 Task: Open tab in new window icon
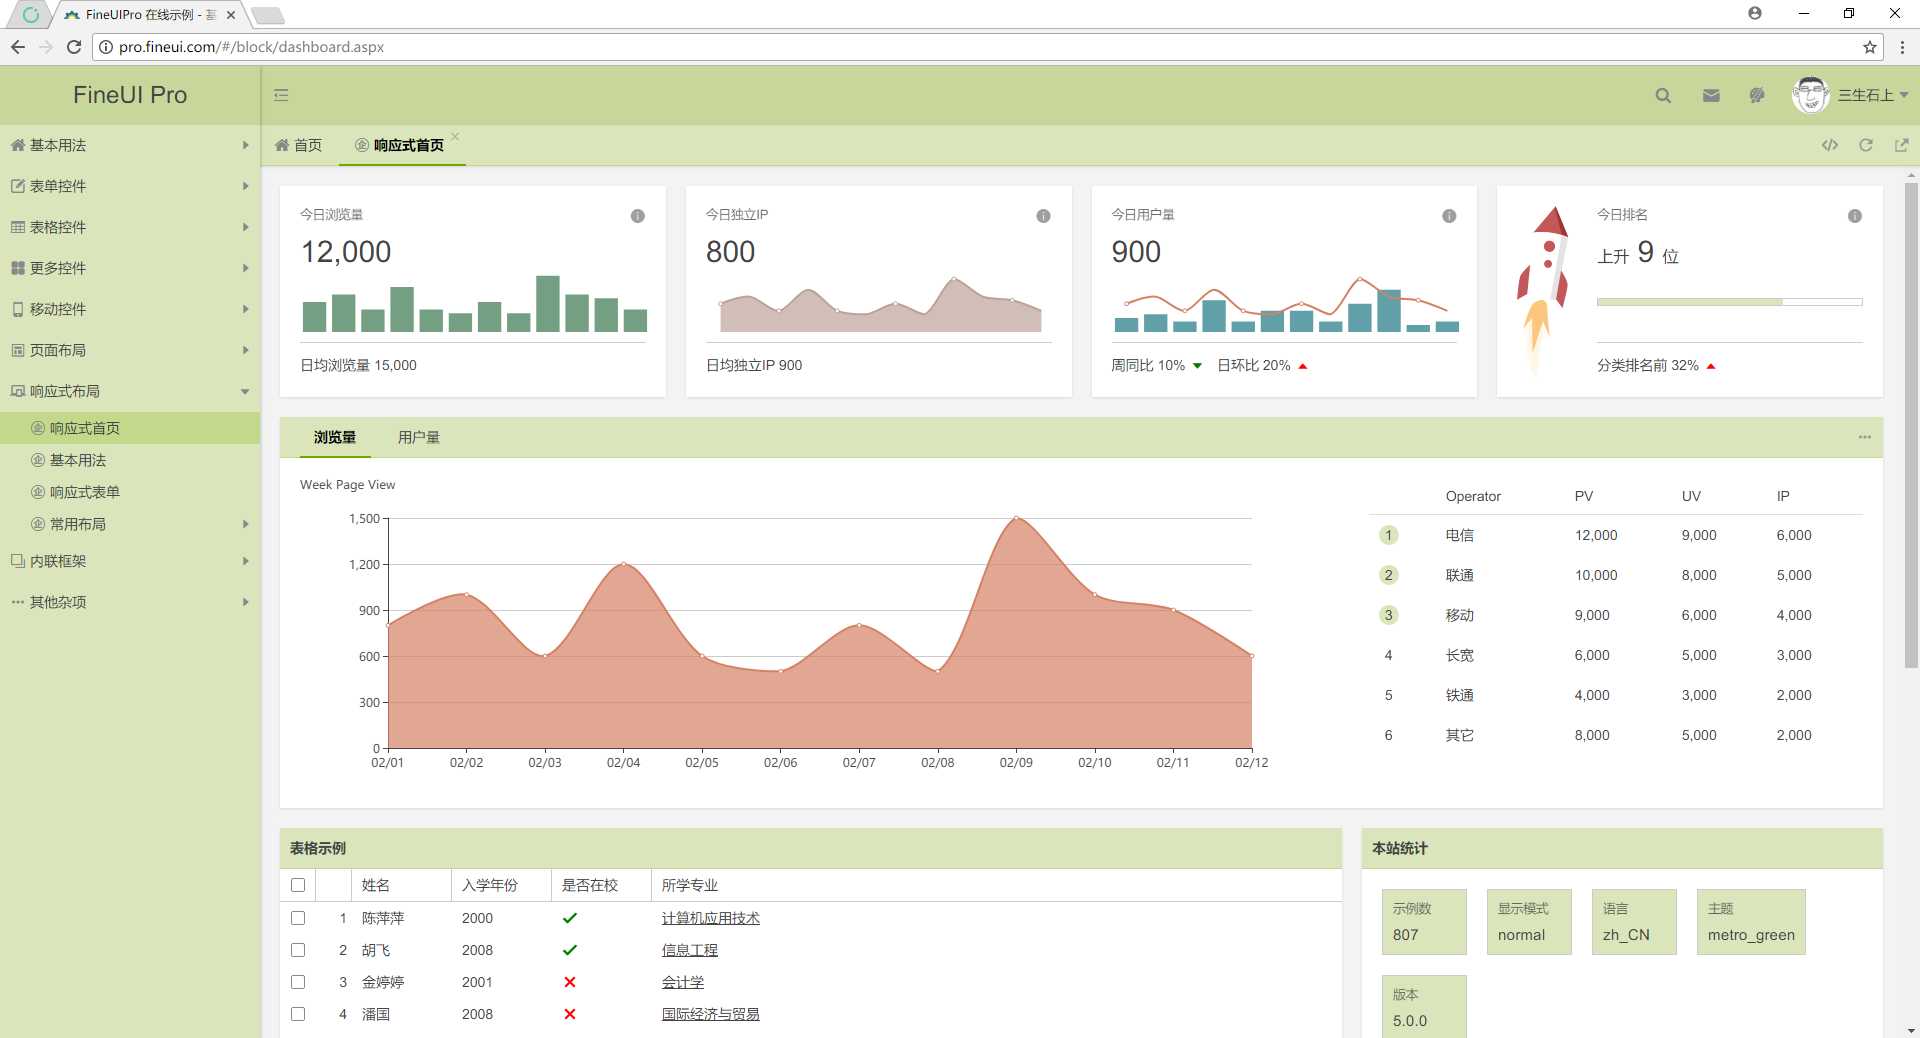pos(1901,145)
